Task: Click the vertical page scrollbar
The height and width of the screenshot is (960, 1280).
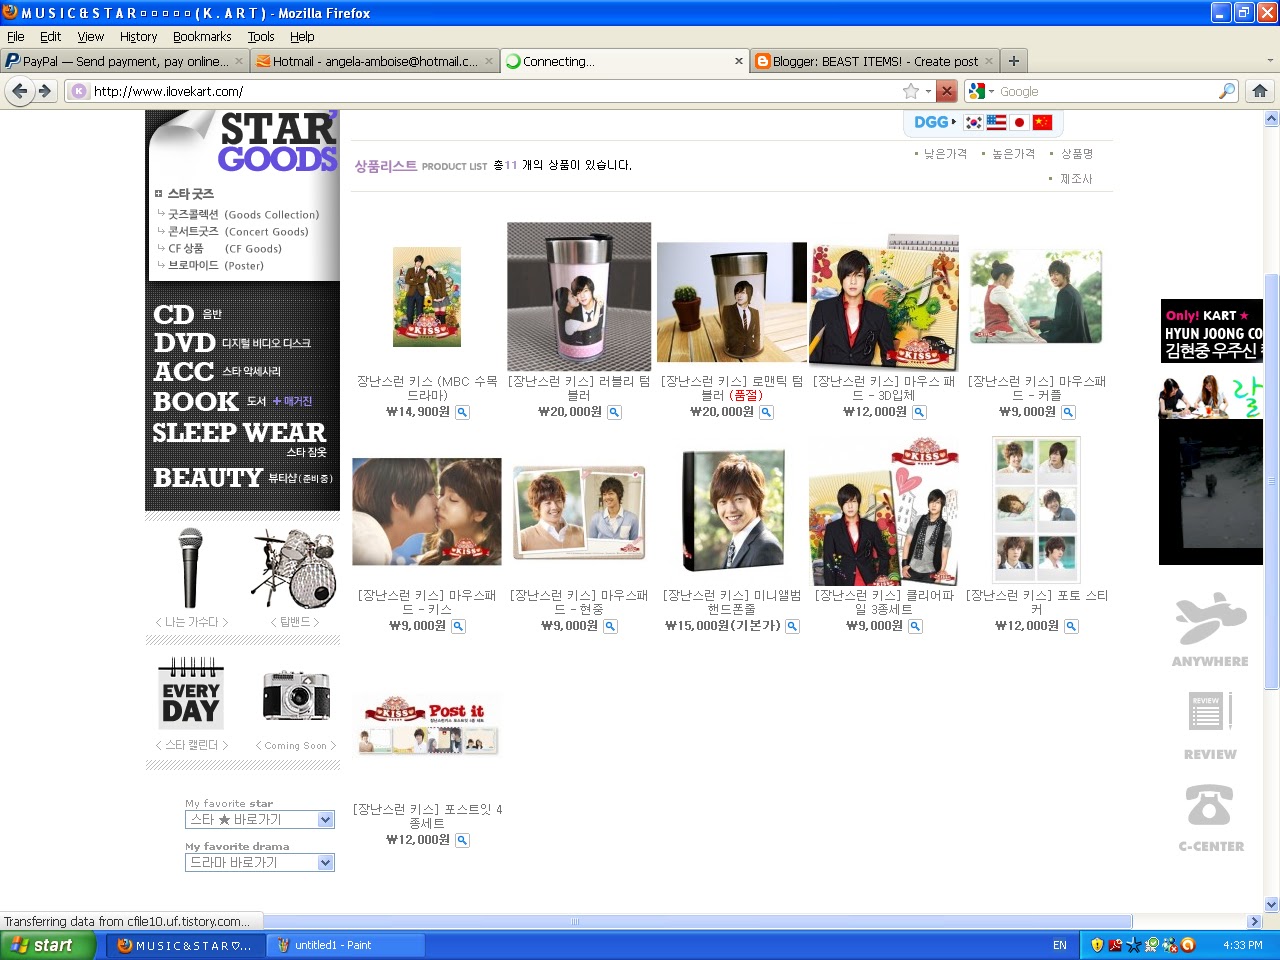Action: (1272, 480)
